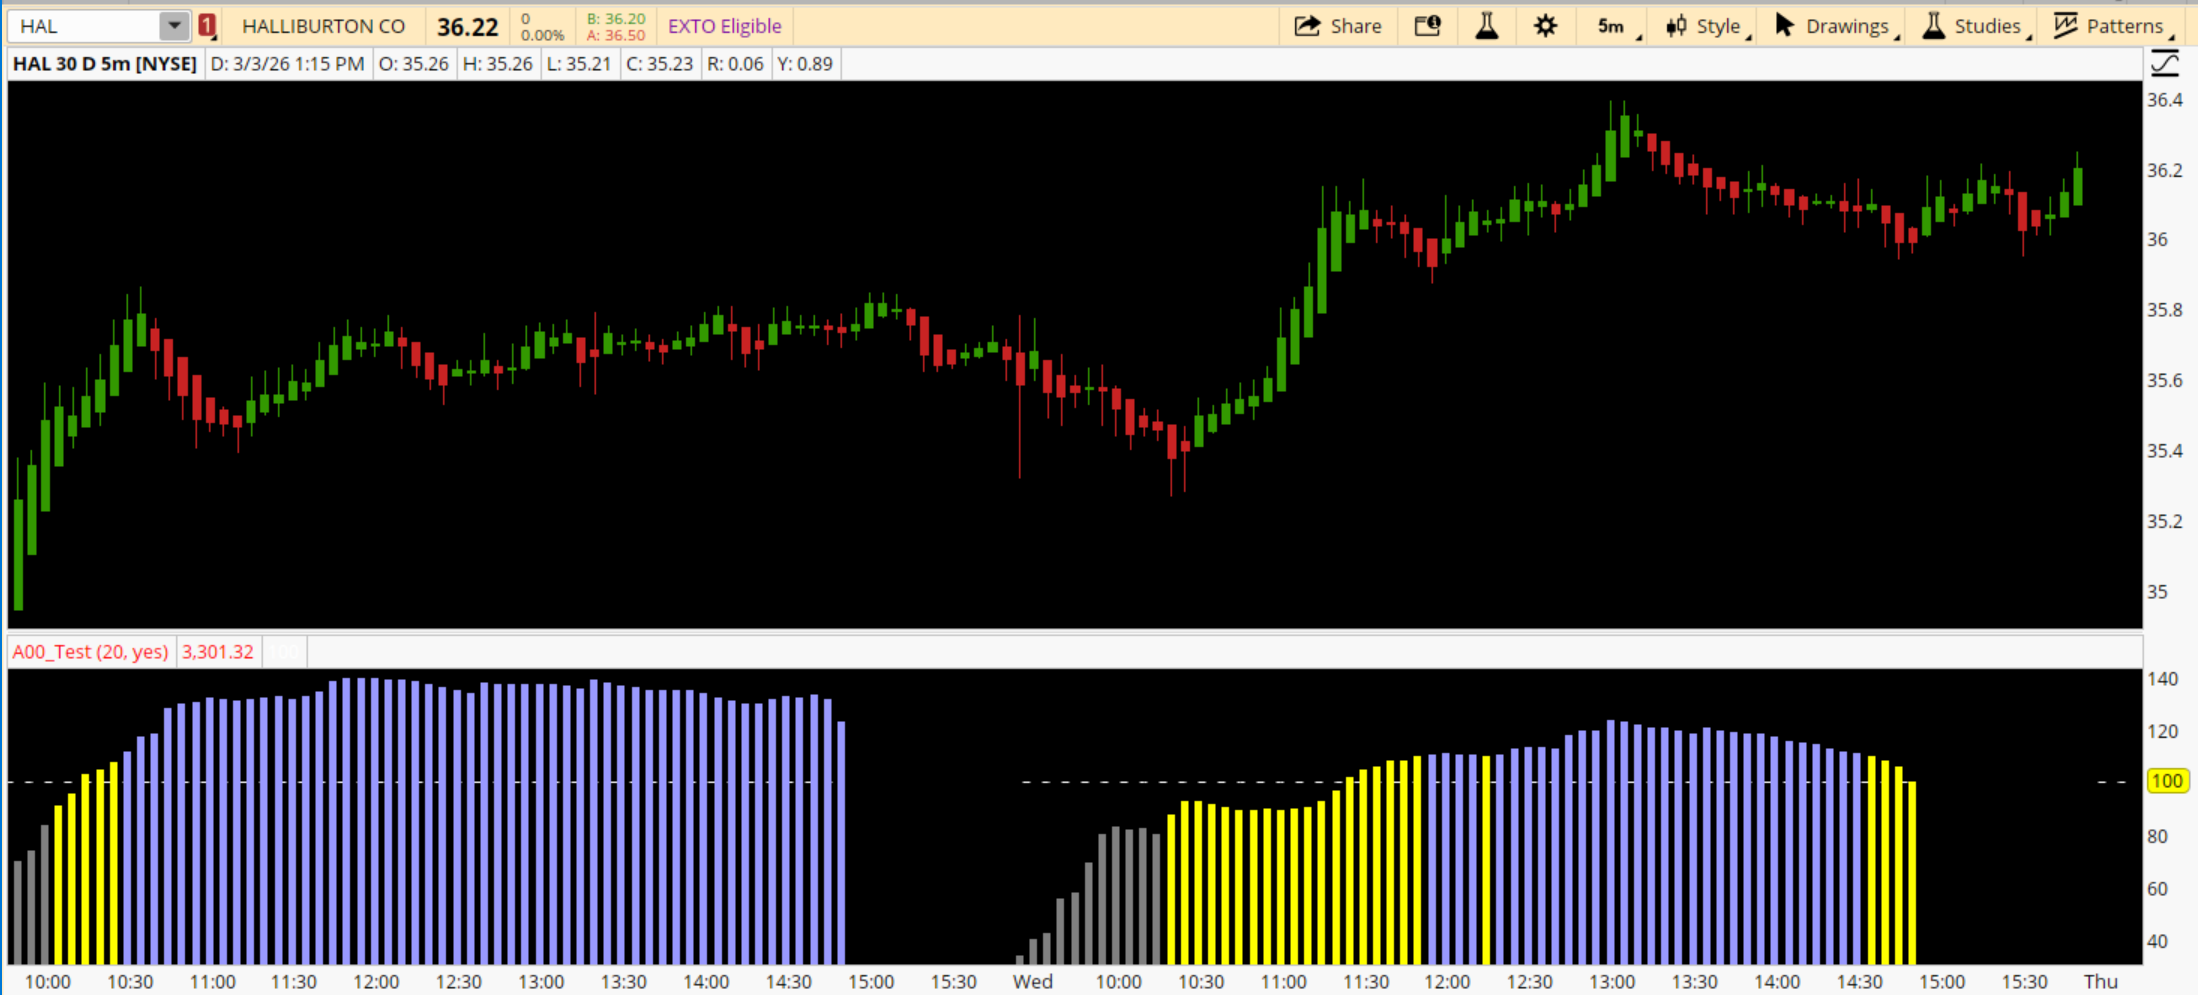Click the flask Edit Studies icon
This screenshot has height=995, width=2198.
[1487, 26]
